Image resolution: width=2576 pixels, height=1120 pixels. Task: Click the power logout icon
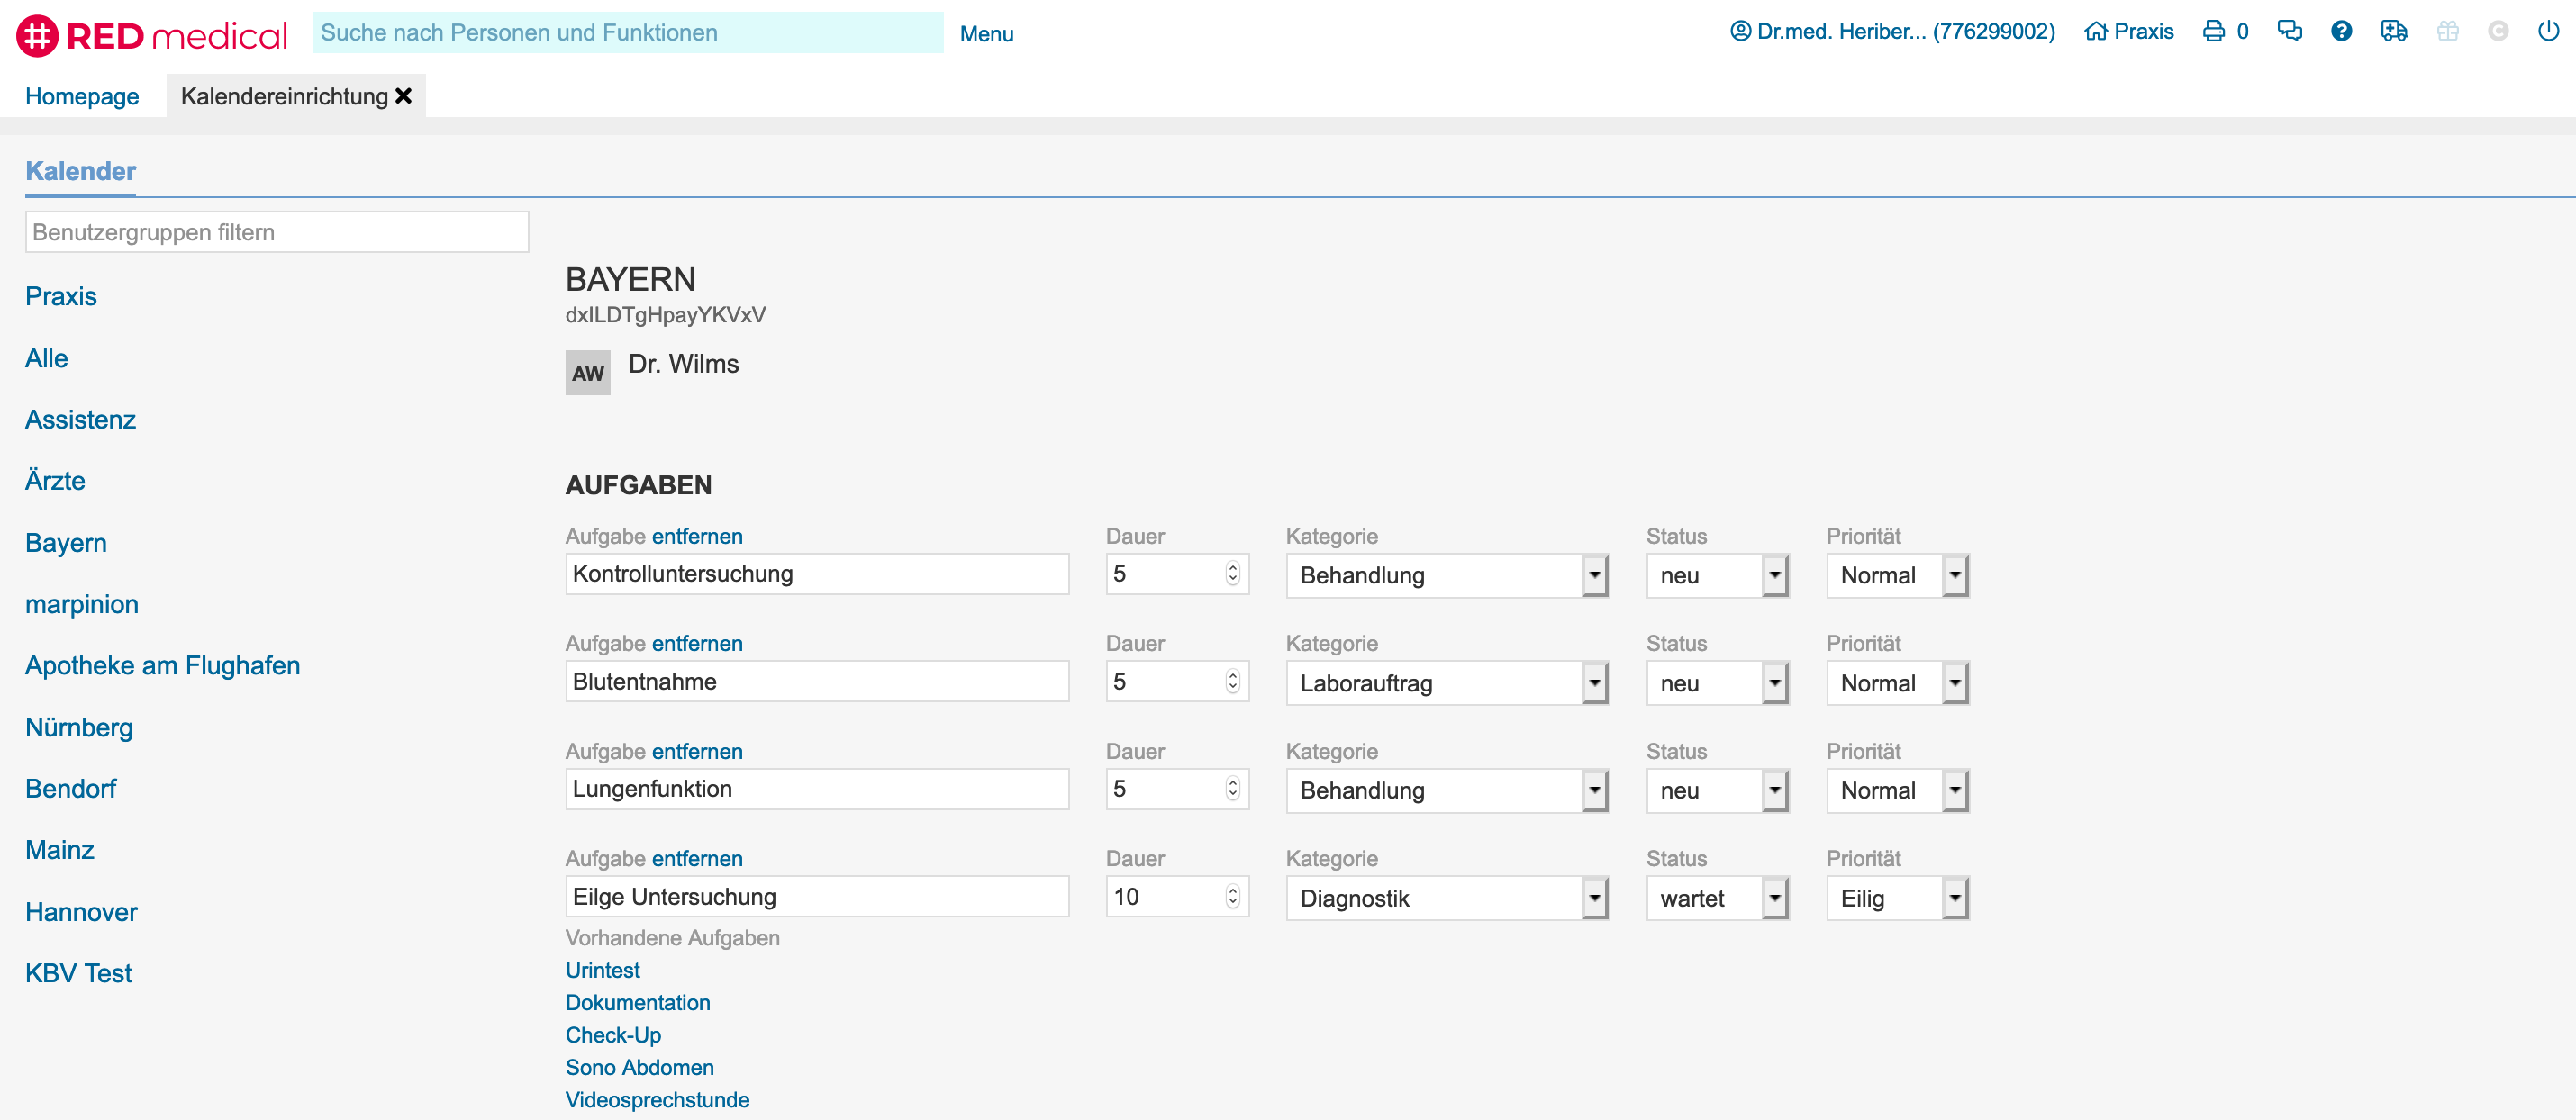coord(2547,31)
